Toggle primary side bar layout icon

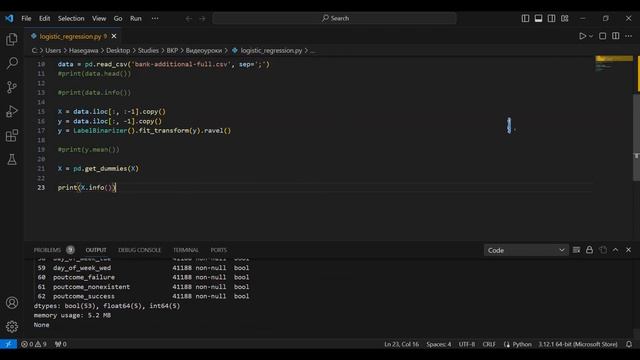tap(525, 18)
